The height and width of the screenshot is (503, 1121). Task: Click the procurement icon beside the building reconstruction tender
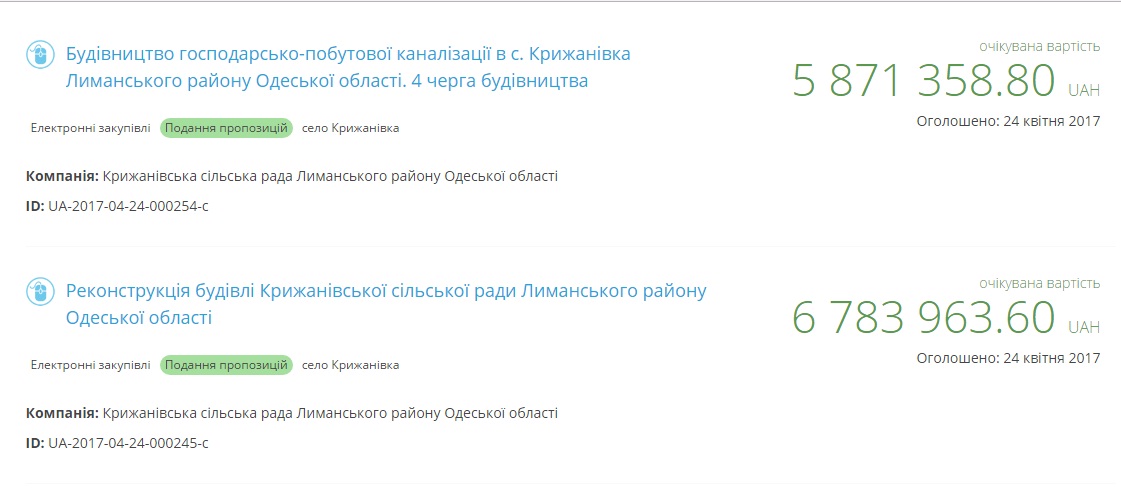point(38,291)
